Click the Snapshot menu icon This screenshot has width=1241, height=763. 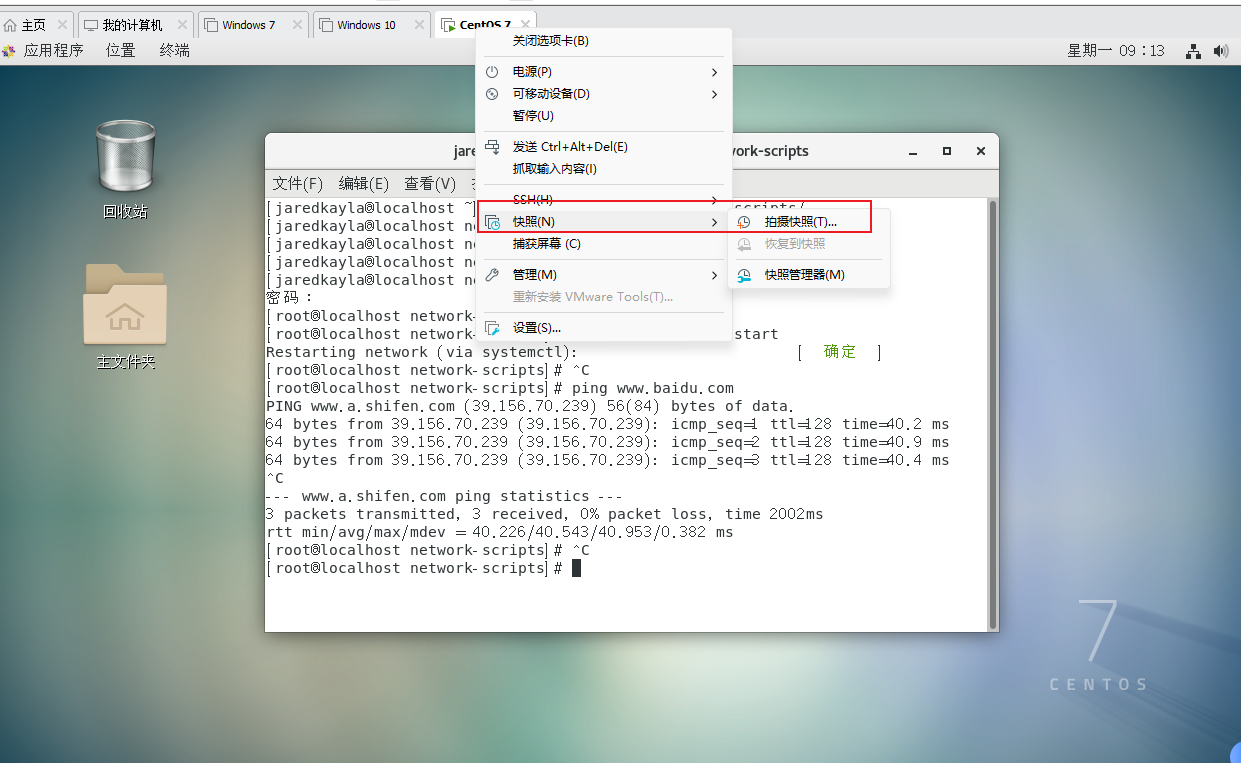pos(492,222)
